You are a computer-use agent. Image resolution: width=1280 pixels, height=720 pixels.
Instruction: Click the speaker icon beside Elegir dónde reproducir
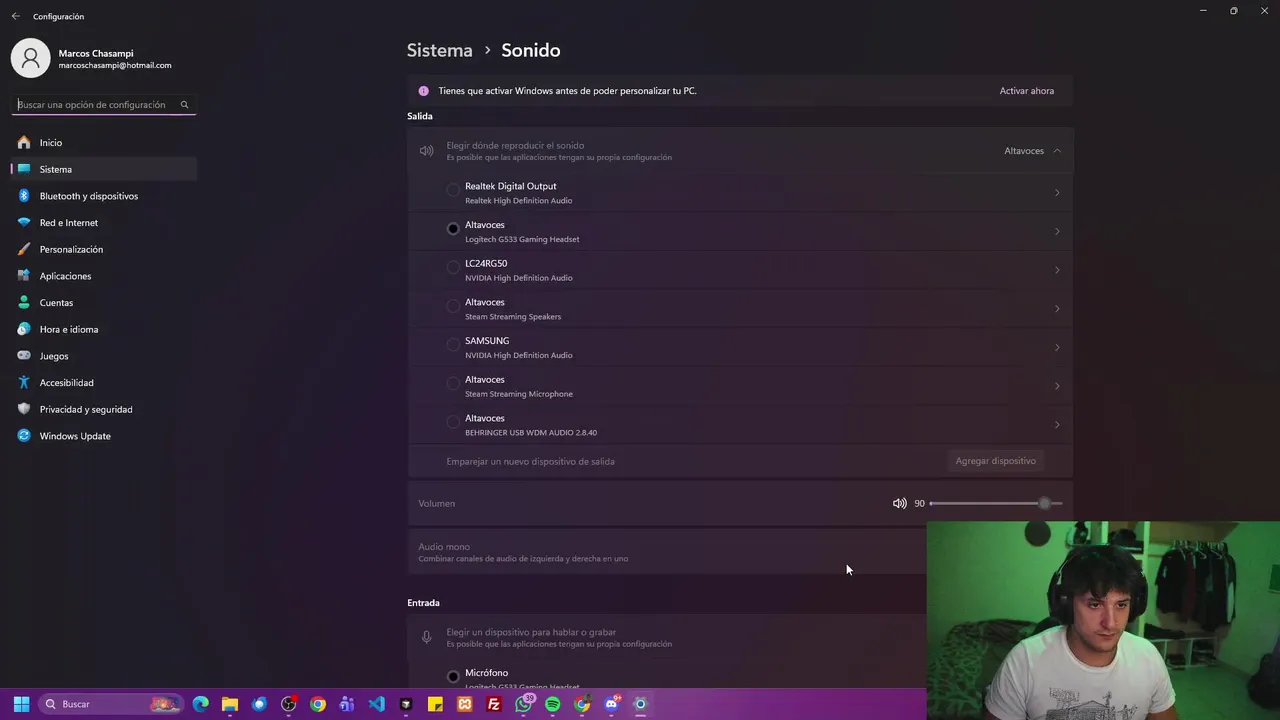(427, 151)
